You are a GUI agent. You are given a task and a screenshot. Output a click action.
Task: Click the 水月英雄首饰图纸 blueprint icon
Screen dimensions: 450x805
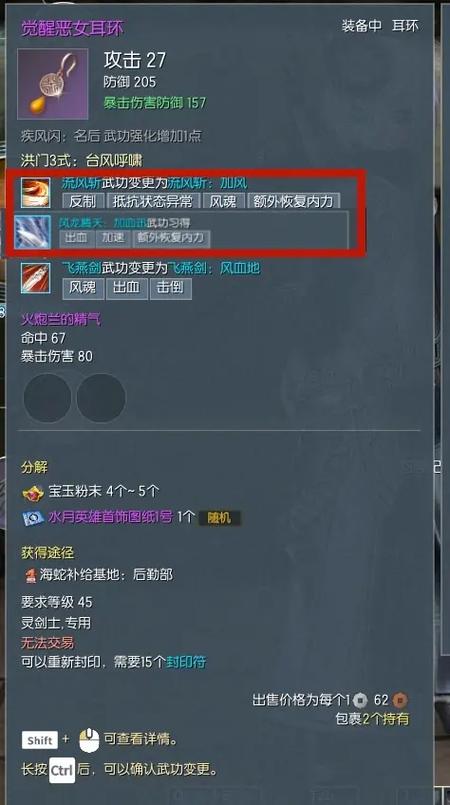33,518
